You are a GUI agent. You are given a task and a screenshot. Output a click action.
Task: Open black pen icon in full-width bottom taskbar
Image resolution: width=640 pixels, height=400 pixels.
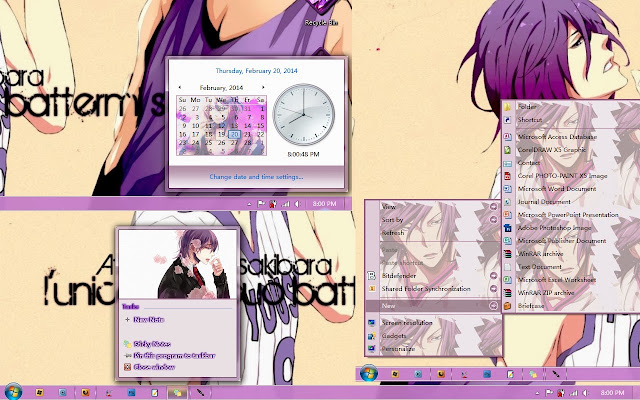coord(200,393)
